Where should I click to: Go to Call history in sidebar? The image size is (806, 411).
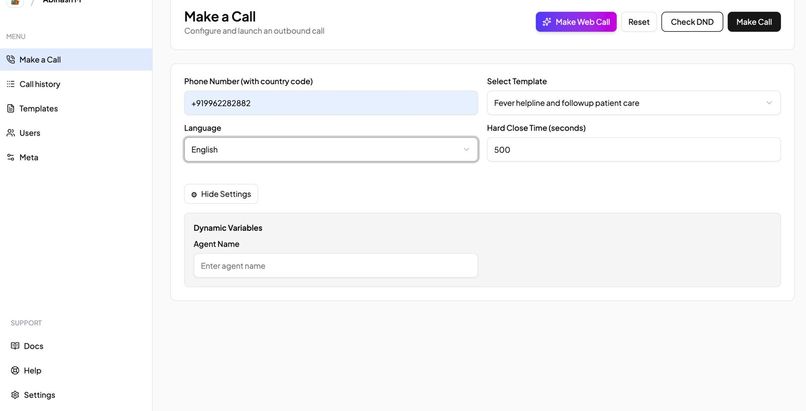(76, 84)
